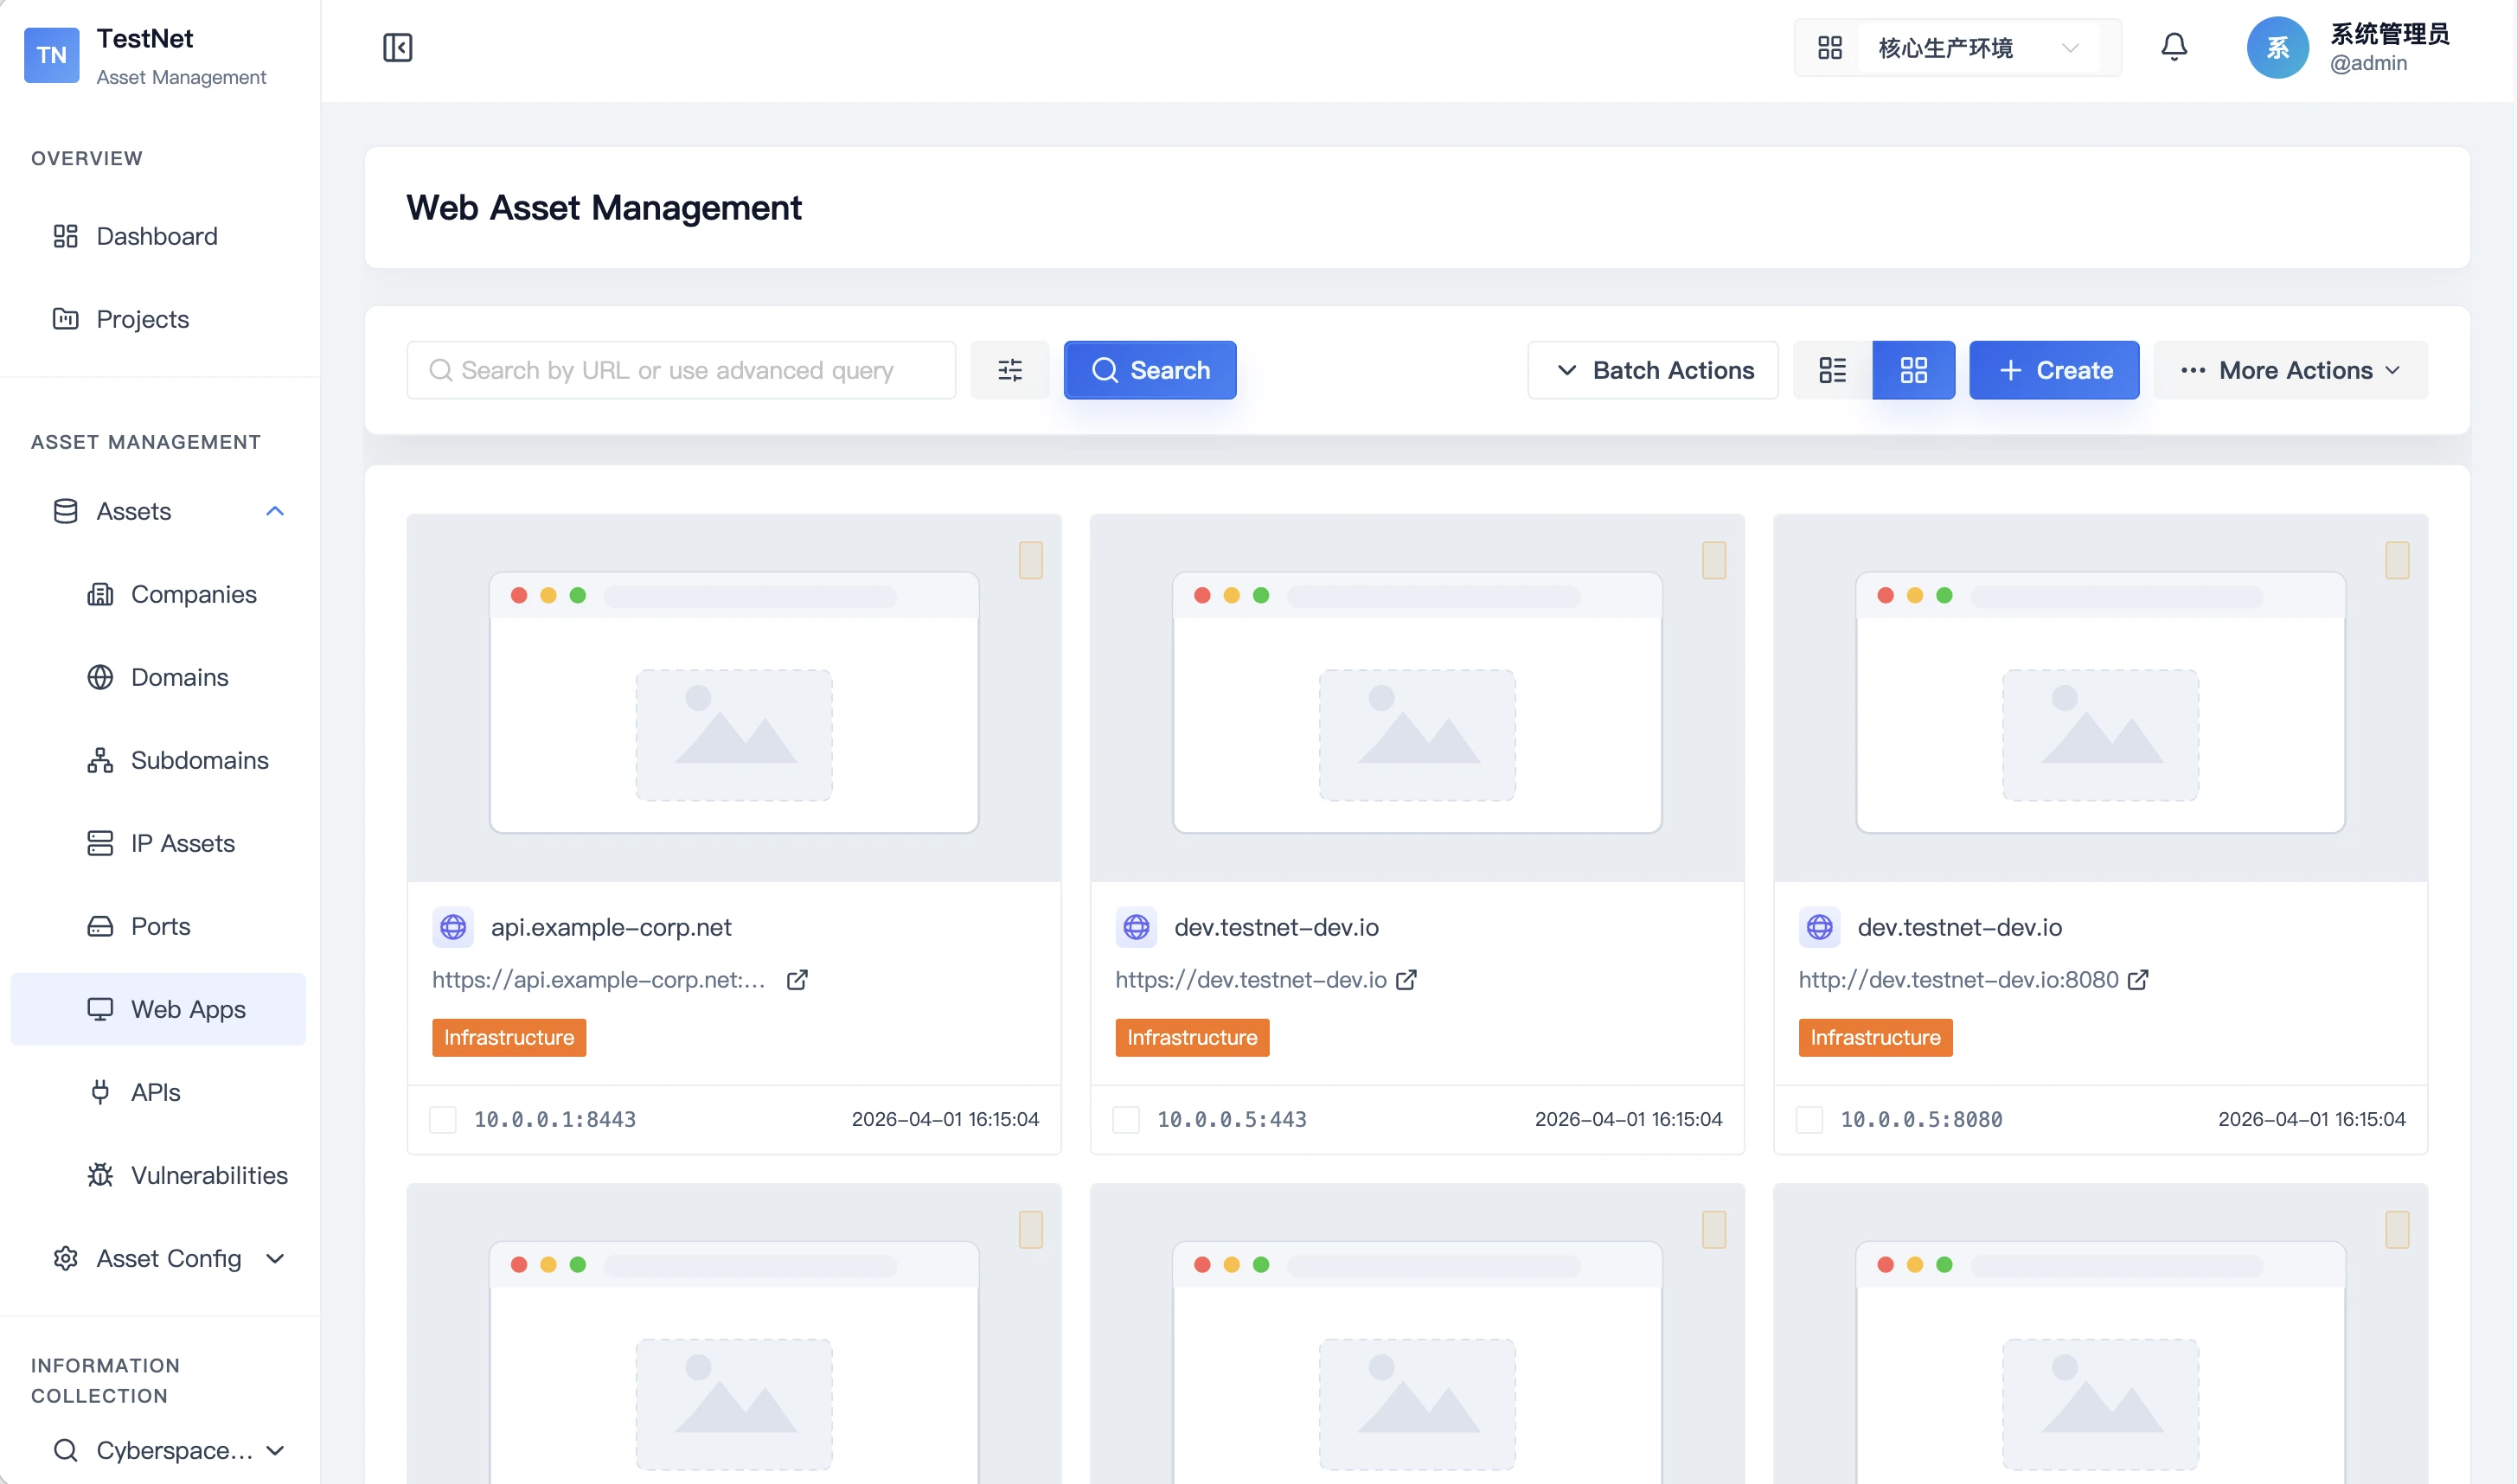This screenshot has height=1484, width=2517.
Task: Focus the Search by URL input field
Action: [681, 370]
